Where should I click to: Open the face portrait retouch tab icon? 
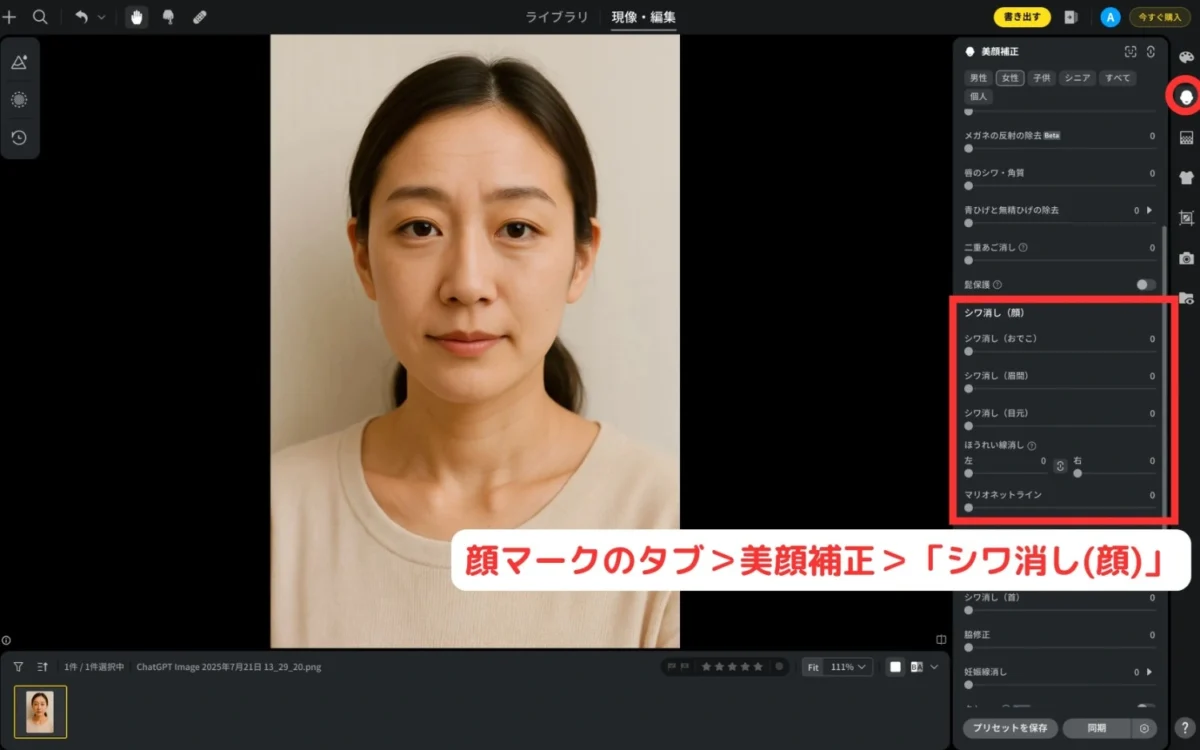pos(1186,97)
